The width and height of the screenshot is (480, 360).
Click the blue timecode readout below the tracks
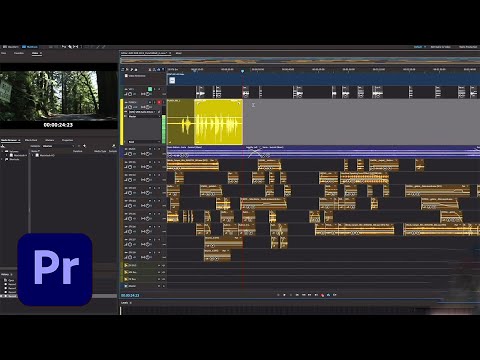pos(130,295)
